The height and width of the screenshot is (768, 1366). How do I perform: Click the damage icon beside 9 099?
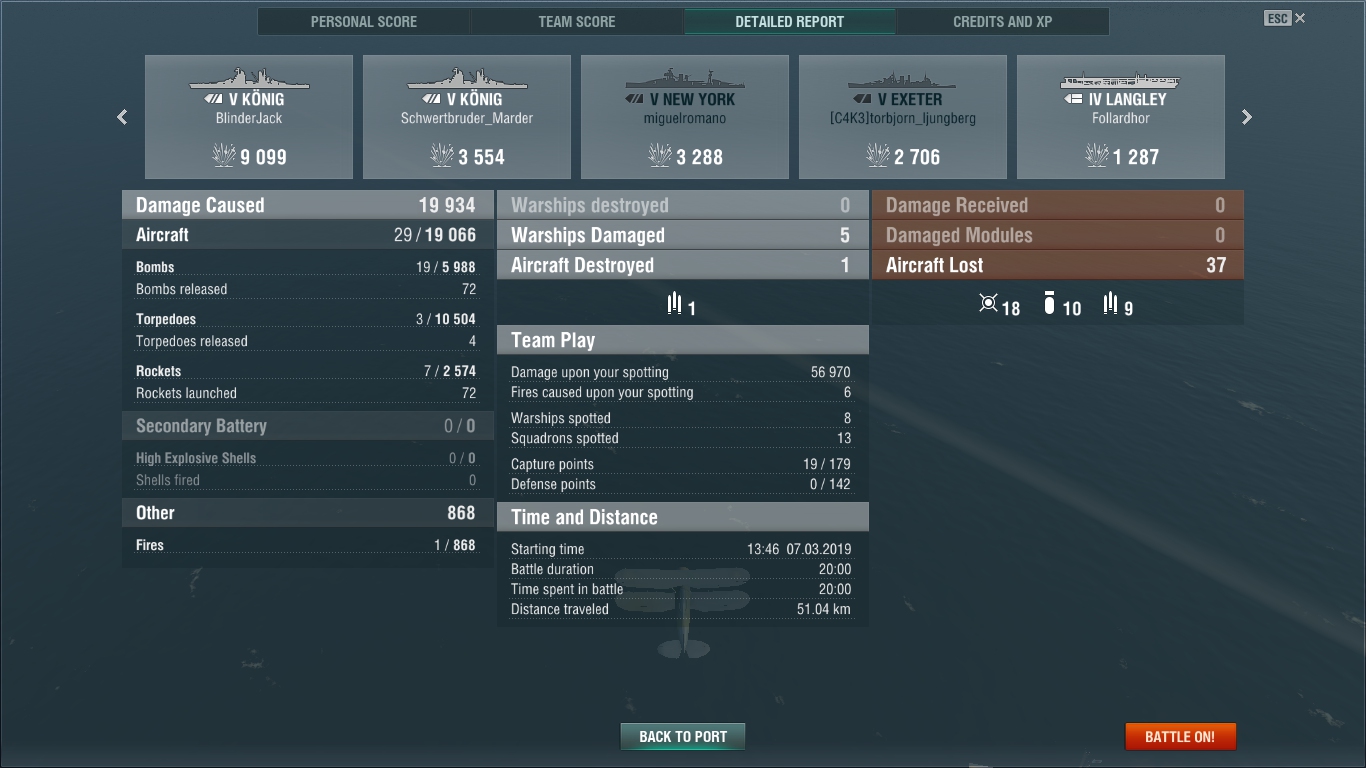pyautogui.click(x=224, y=155)
